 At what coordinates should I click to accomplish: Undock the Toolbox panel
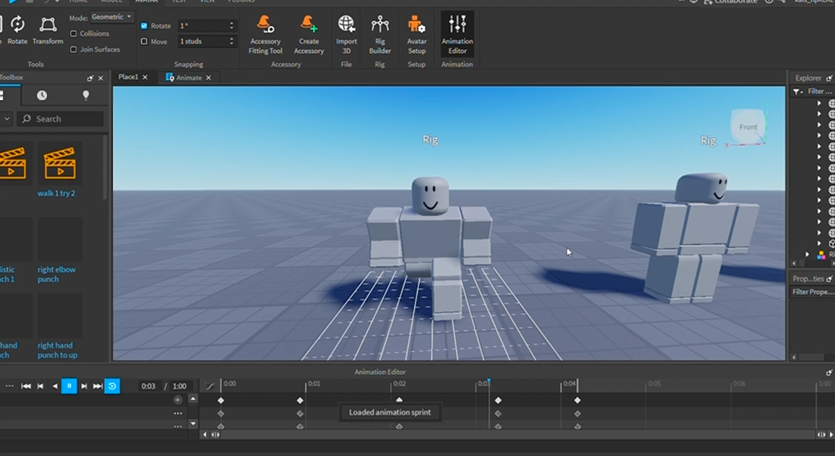click(x=90, y=78)
